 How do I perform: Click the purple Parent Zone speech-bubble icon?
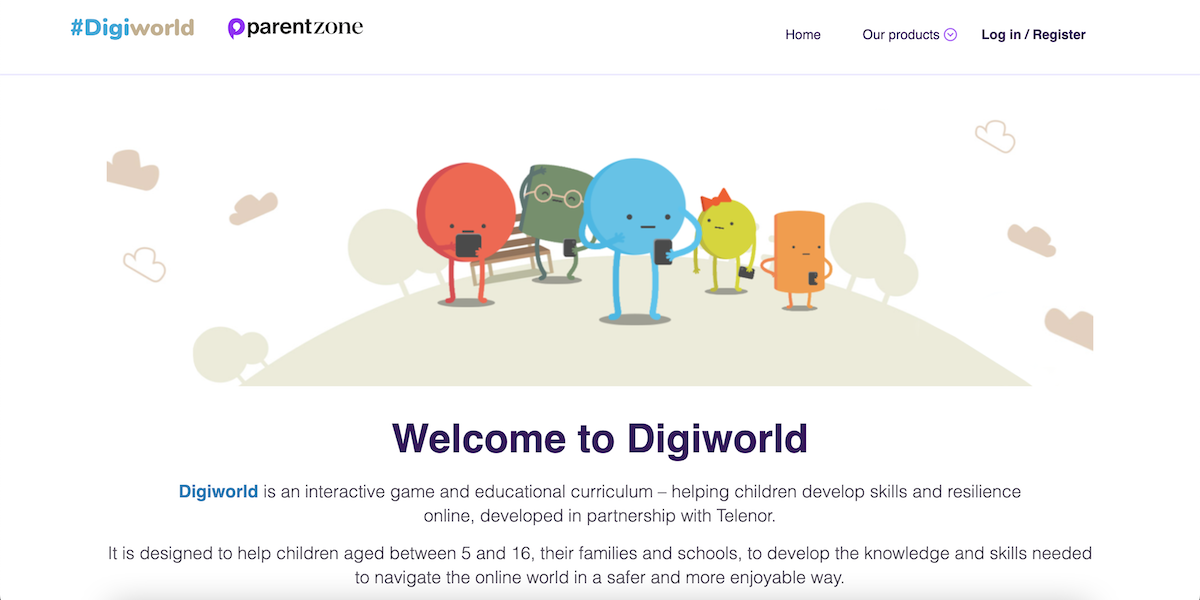[236, 27]
